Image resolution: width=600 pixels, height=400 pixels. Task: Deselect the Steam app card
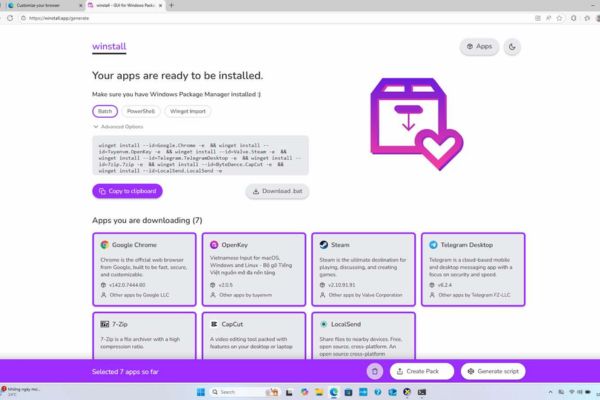(363, 269)
